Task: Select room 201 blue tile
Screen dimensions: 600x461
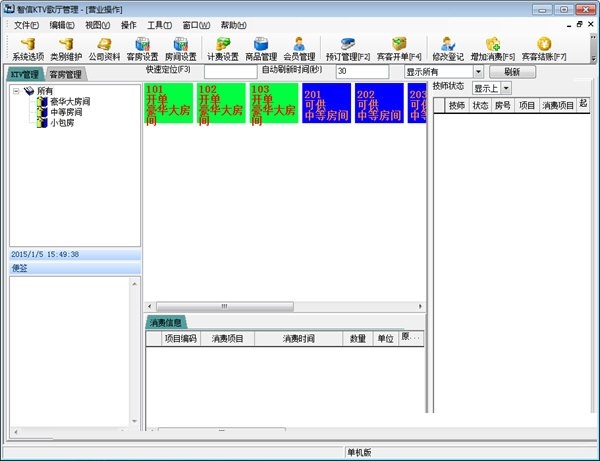Action: point(326,103)
